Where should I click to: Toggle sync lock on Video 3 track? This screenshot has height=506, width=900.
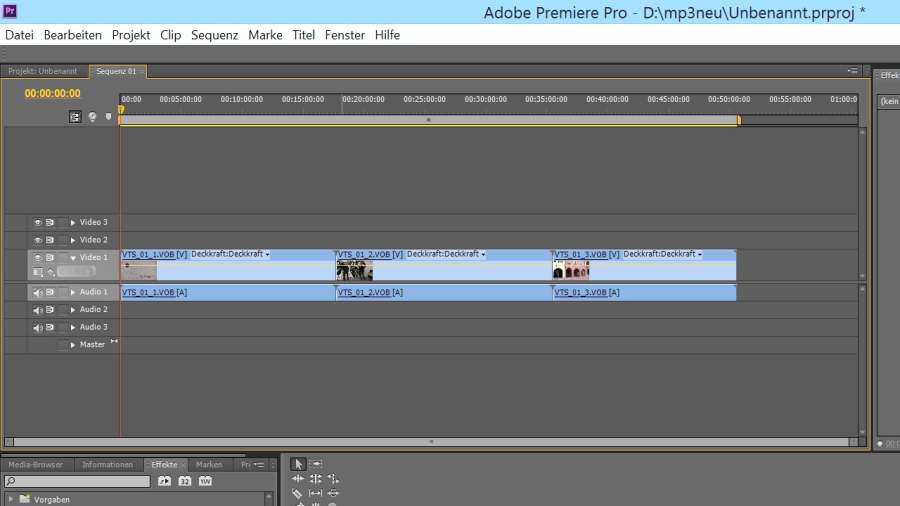(50, 223)
